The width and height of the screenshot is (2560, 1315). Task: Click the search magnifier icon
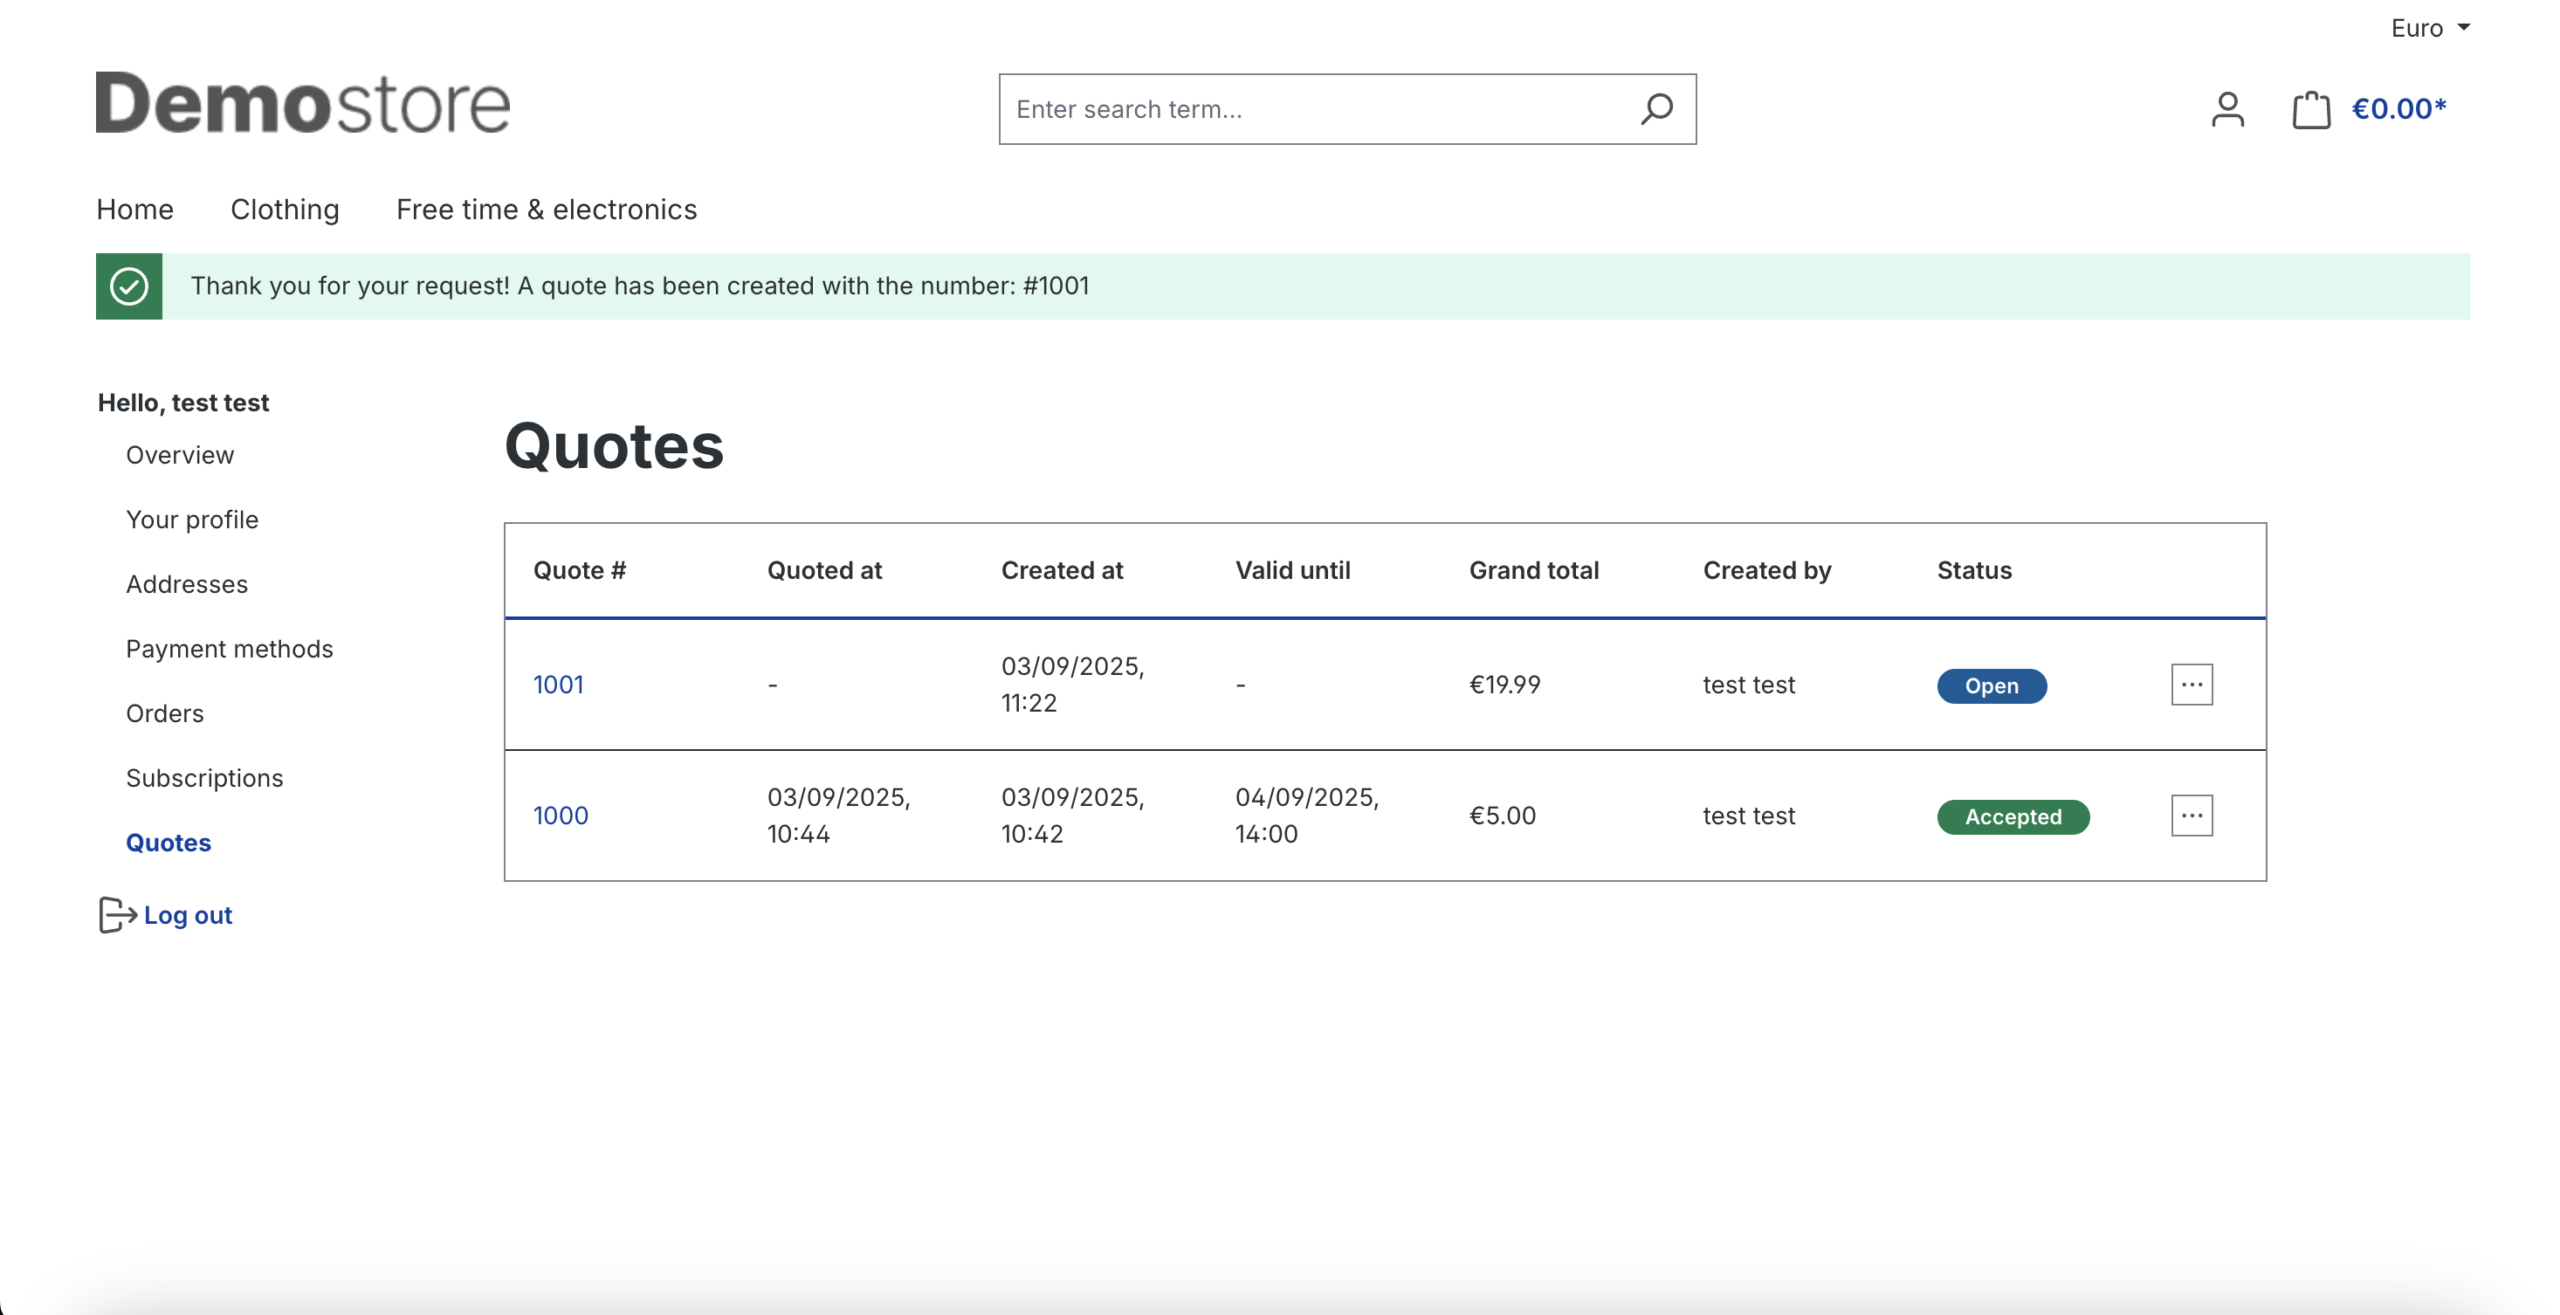[x=1656, y=109]
